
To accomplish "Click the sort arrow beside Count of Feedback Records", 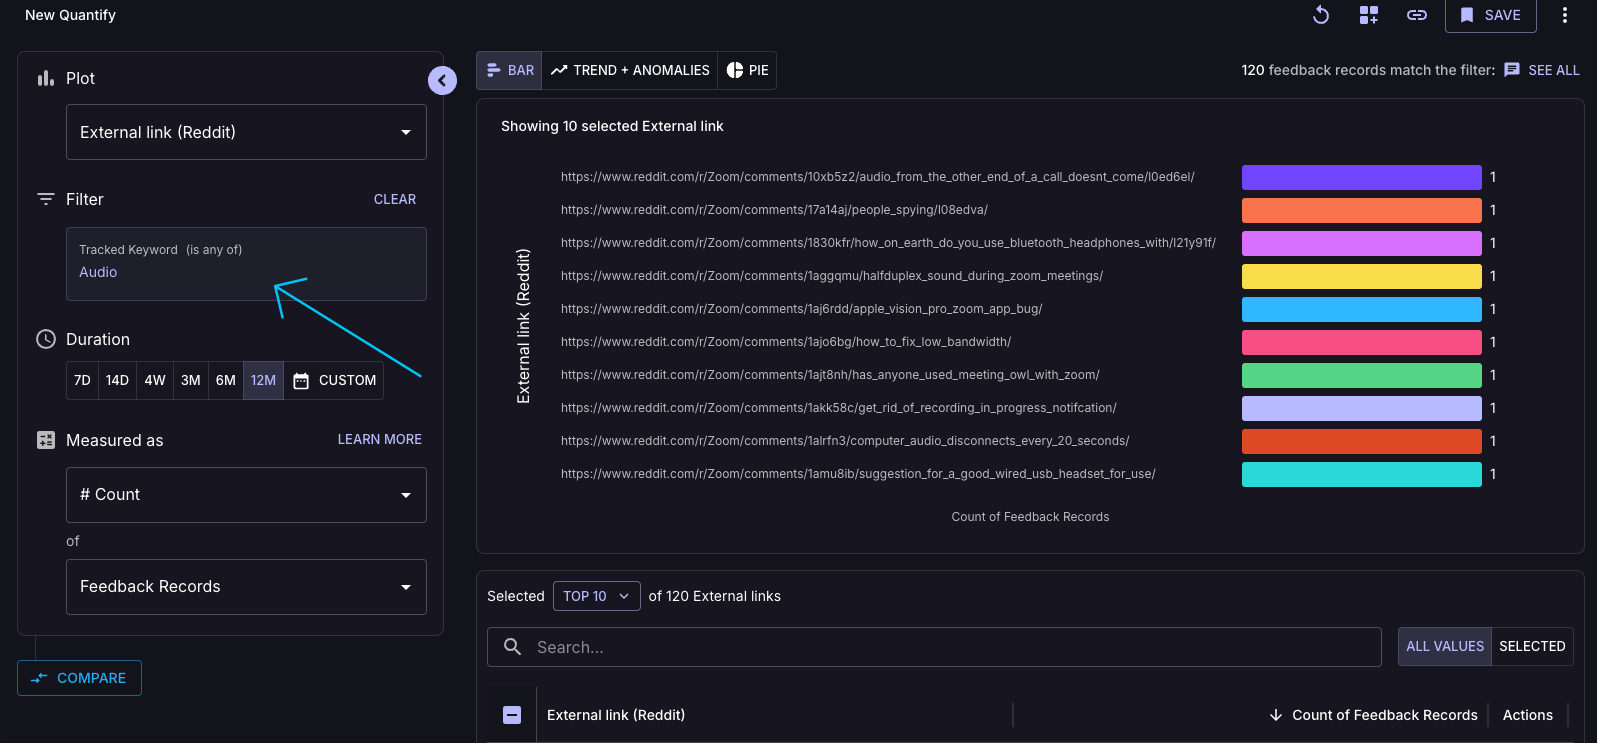I will tap(1276, 715).
